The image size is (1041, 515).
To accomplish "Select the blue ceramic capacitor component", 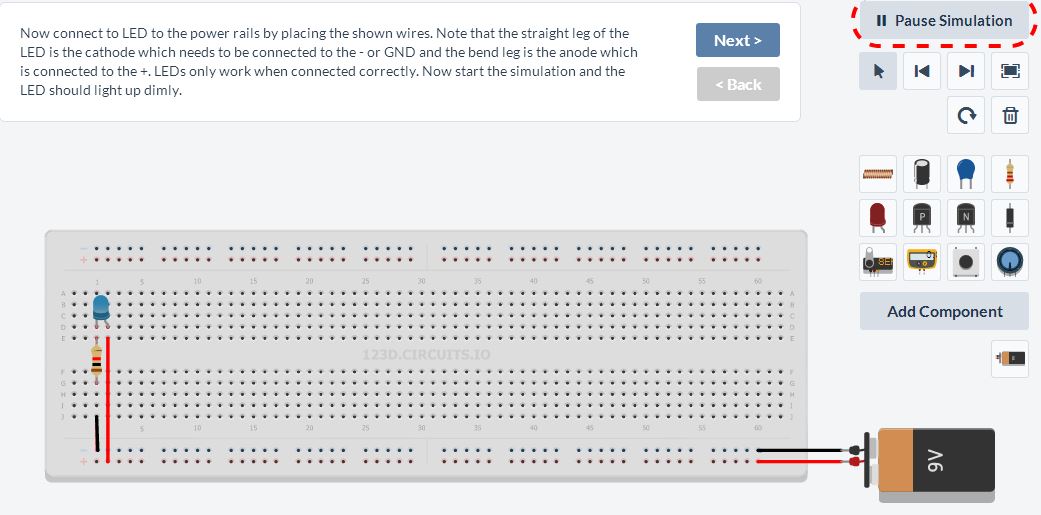I will click(966, 174).
